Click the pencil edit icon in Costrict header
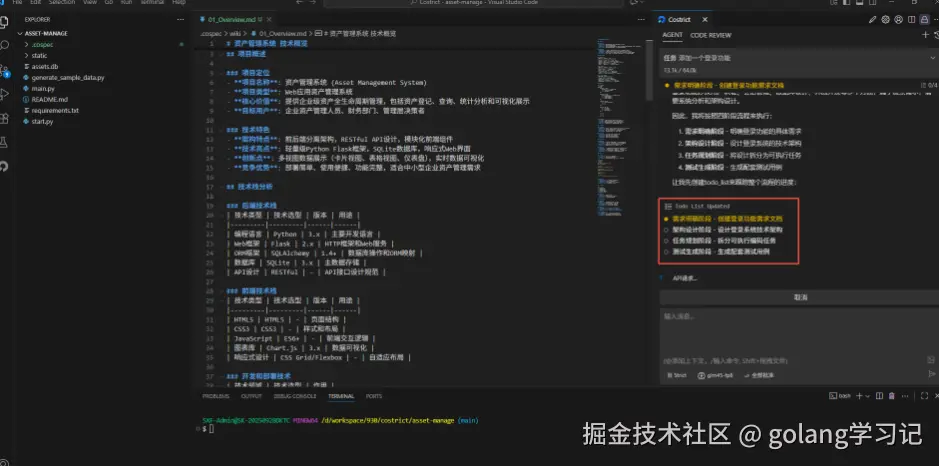Viewport: 939px width, 466px height. point(873,20)
